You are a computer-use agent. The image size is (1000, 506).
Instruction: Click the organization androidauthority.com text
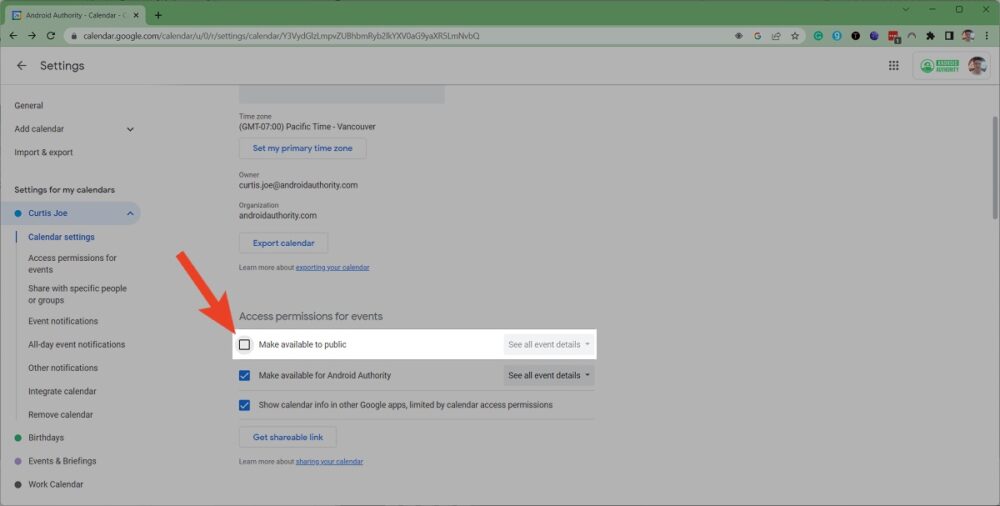click(277, 216)
